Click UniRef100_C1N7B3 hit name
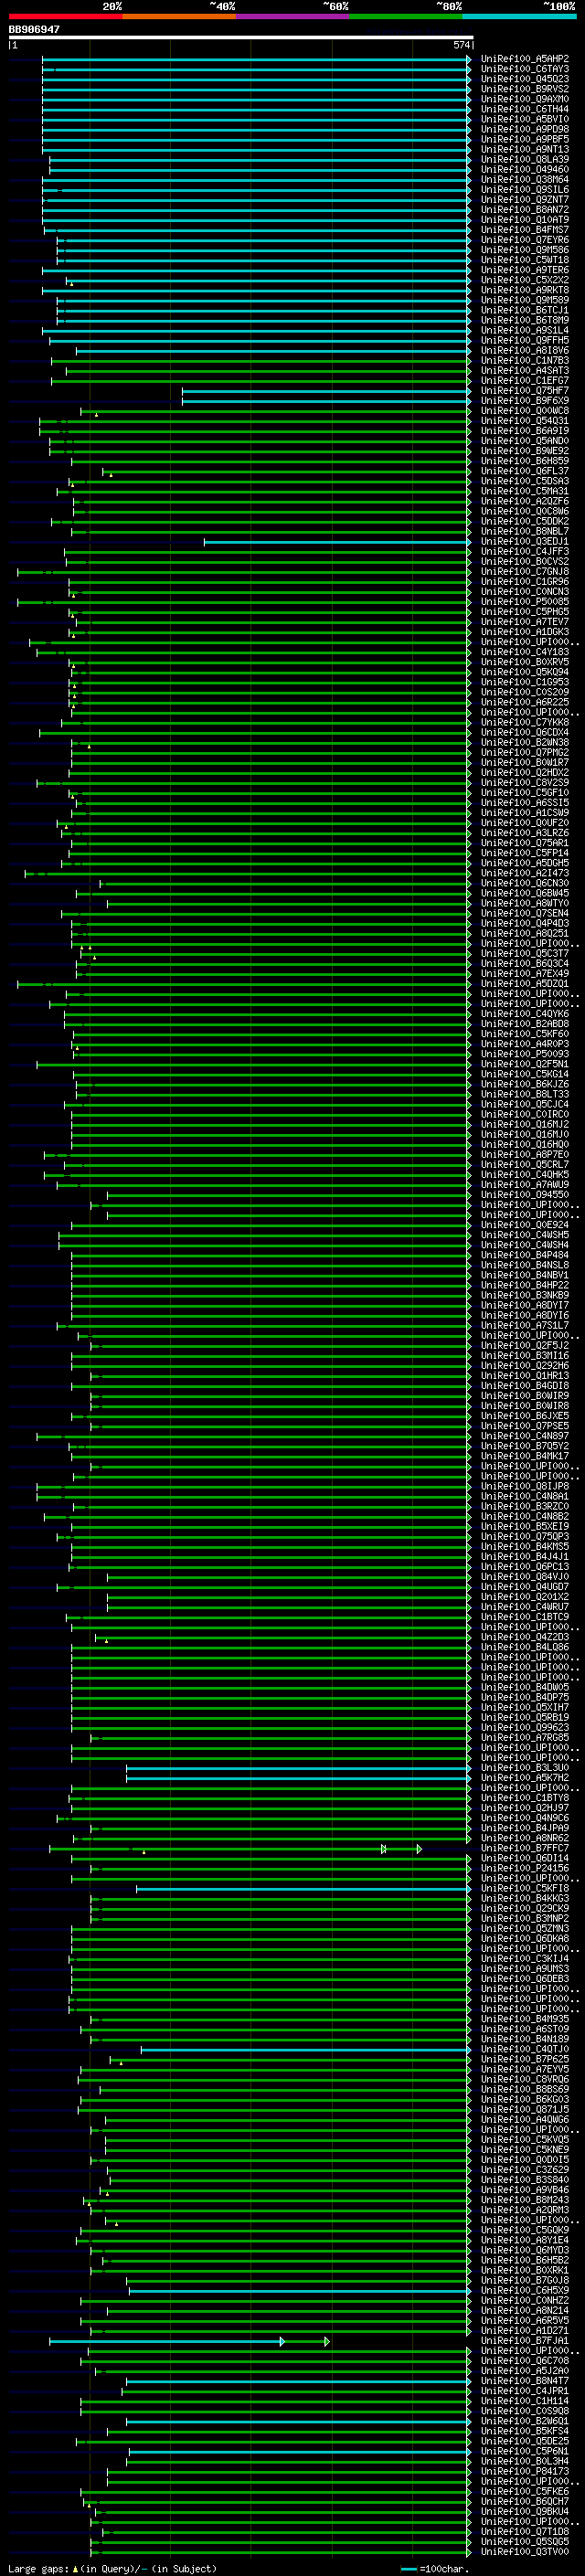585x2576 pixels. point(525,360)
